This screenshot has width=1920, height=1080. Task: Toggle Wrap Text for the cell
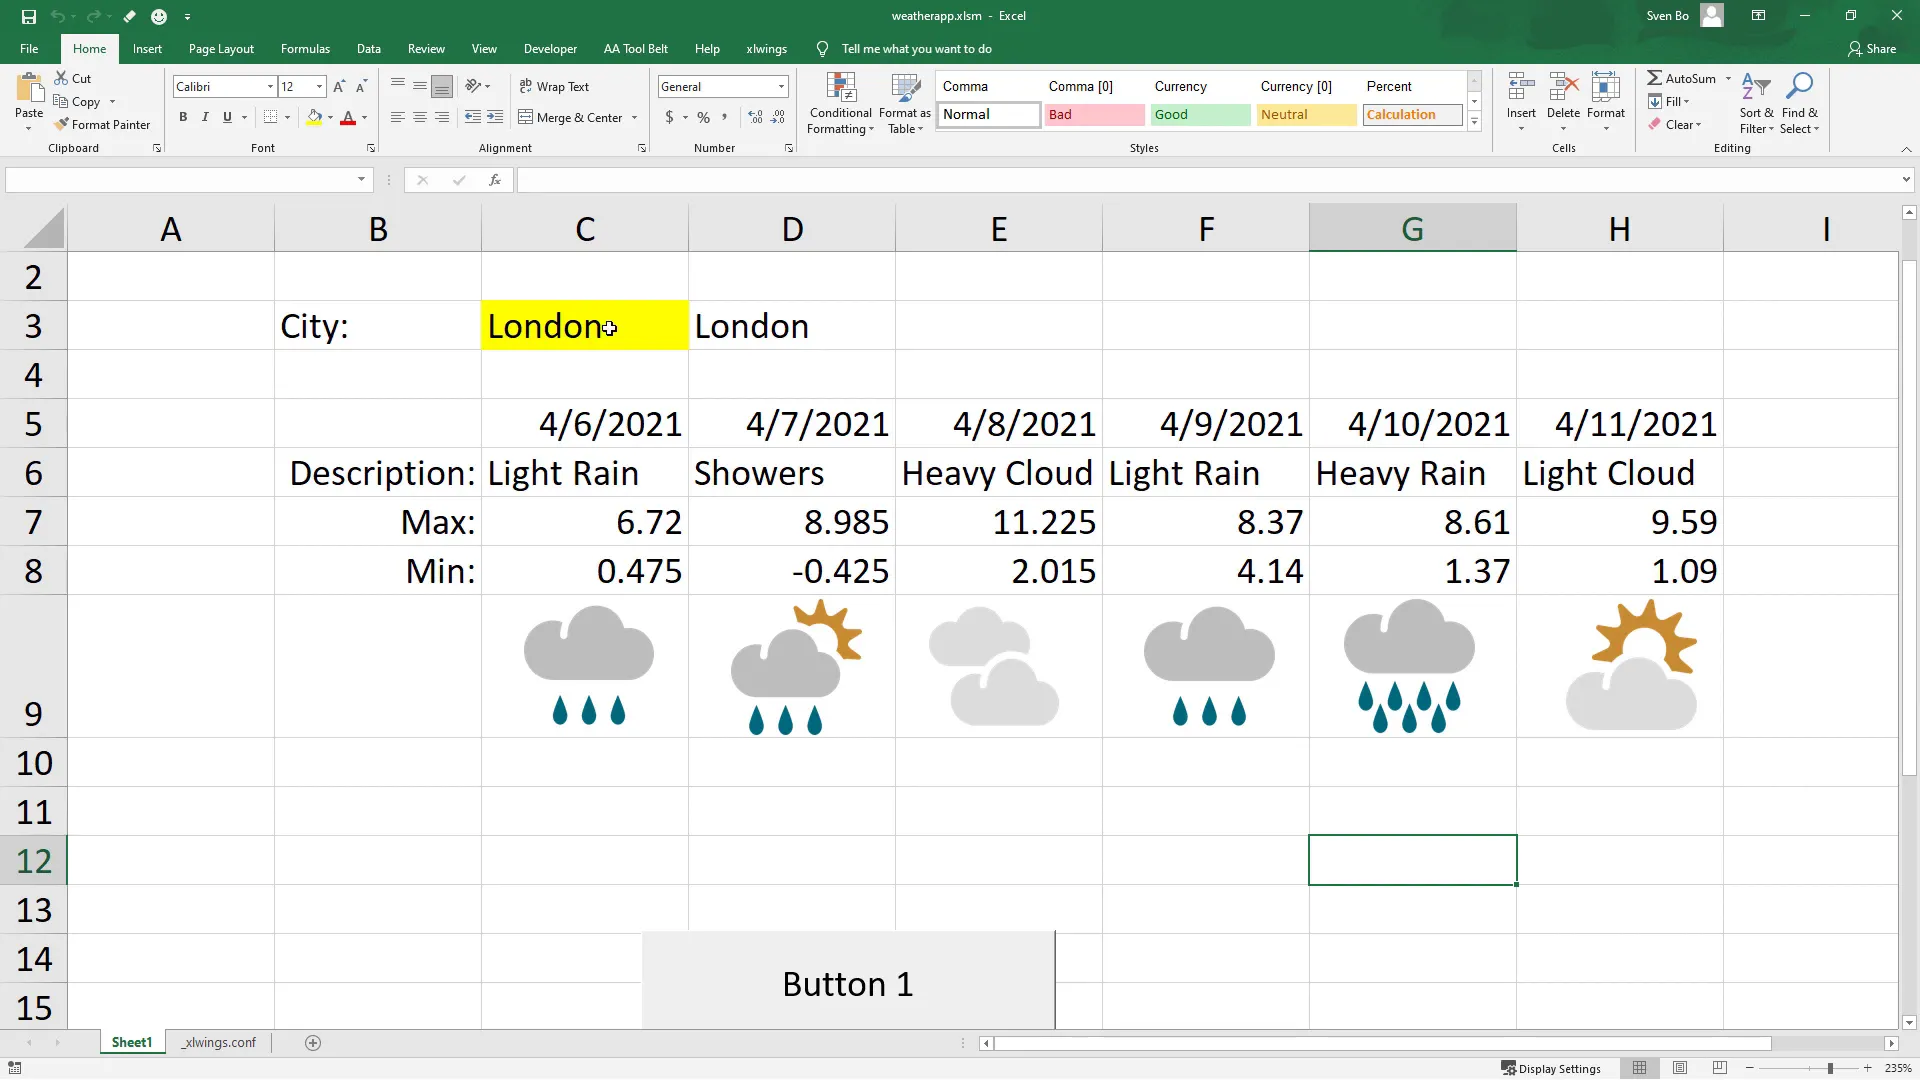[x=554, y=87]
